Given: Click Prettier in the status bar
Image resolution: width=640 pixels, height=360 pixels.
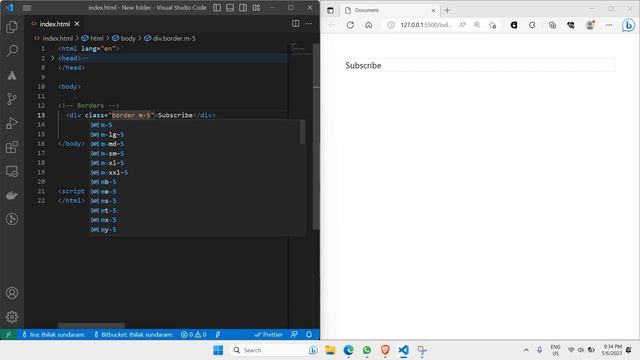Looking at the screenshot, I should pyautogui.click(x=269, y=334).
